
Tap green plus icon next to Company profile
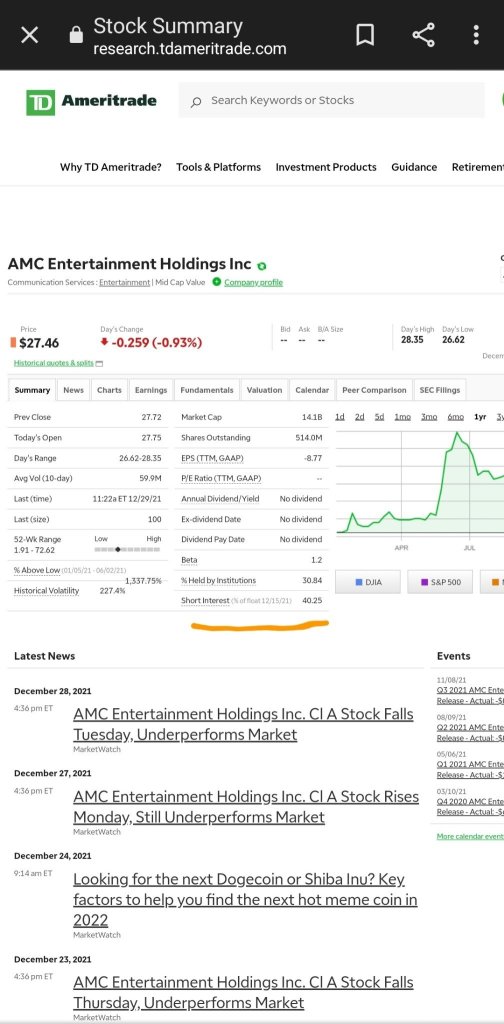coord(217,282)
